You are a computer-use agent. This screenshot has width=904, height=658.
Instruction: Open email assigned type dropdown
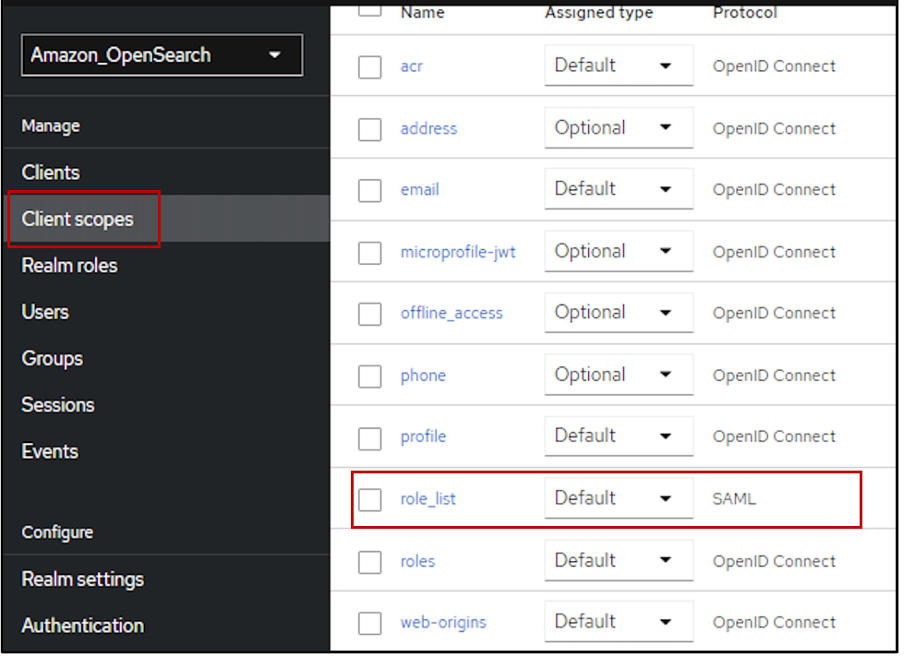[619, 189]
